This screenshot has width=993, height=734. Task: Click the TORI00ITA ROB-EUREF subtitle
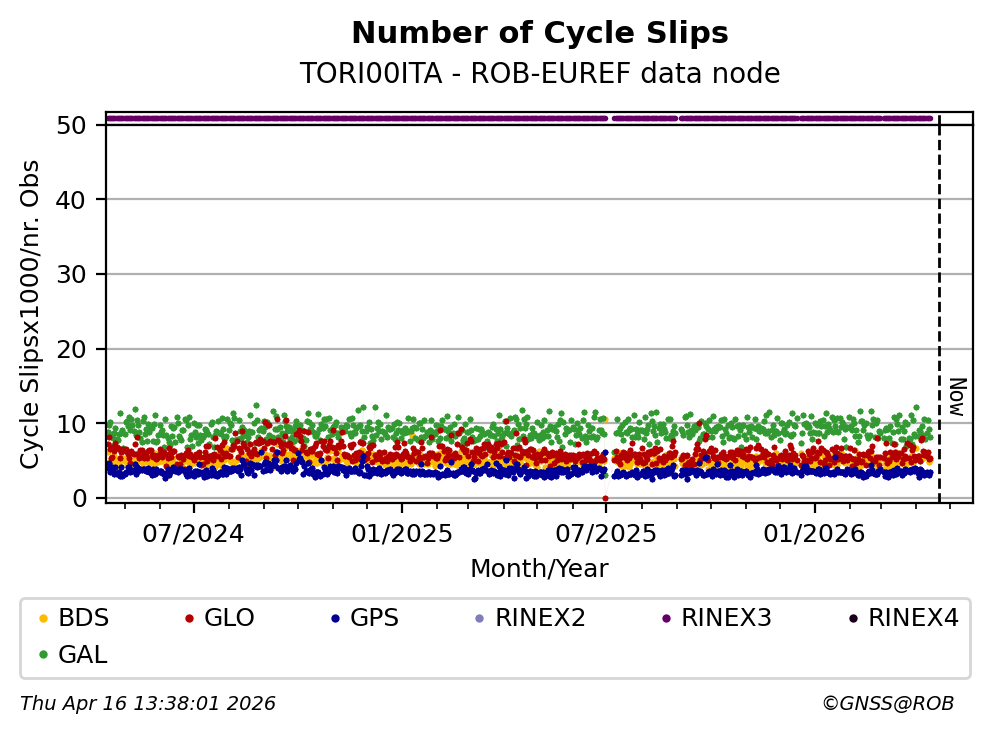click(540, 74)
